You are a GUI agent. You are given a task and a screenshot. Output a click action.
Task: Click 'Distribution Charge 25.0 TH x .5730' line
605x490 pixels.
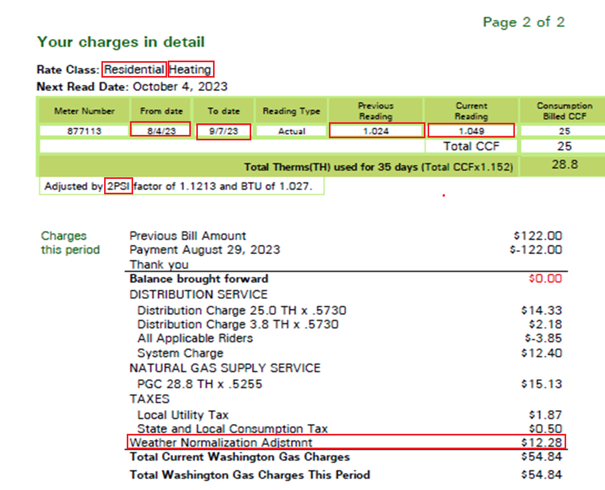242,311
